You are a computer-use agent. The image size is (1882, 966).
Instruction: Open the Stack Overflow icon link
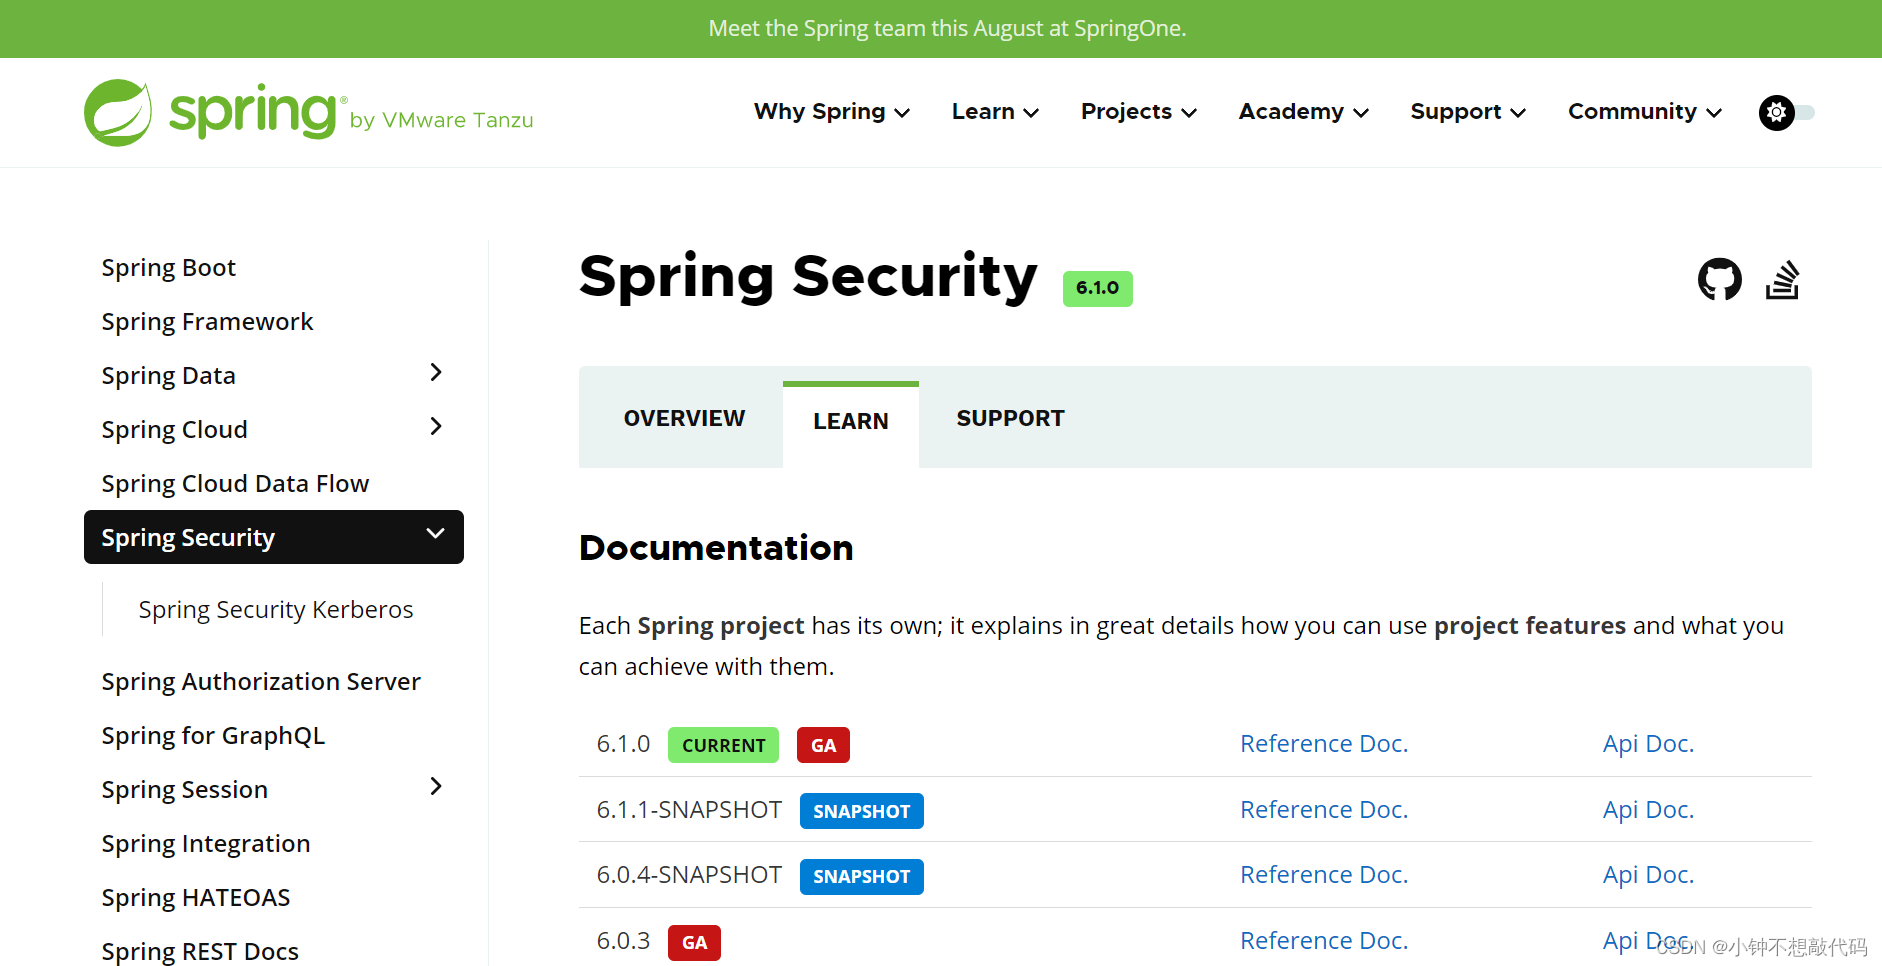click(1782, 280)
